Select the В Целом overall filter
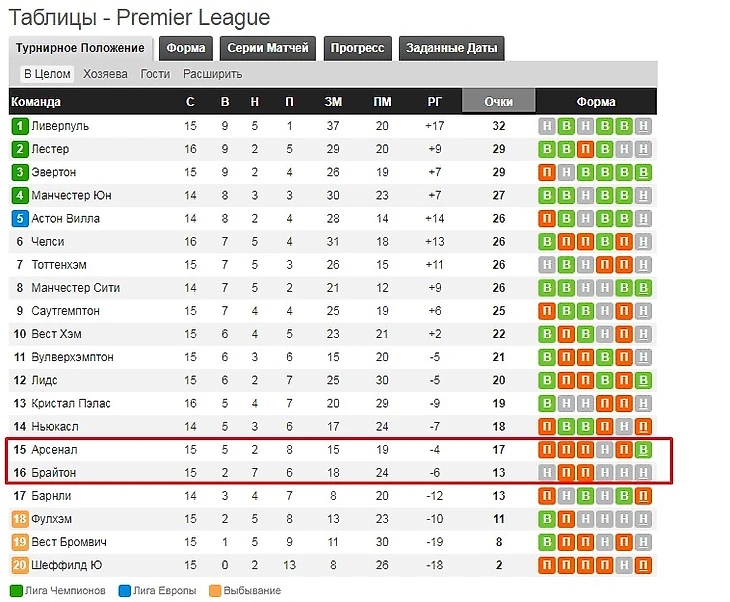 click(x=47, y=74)
